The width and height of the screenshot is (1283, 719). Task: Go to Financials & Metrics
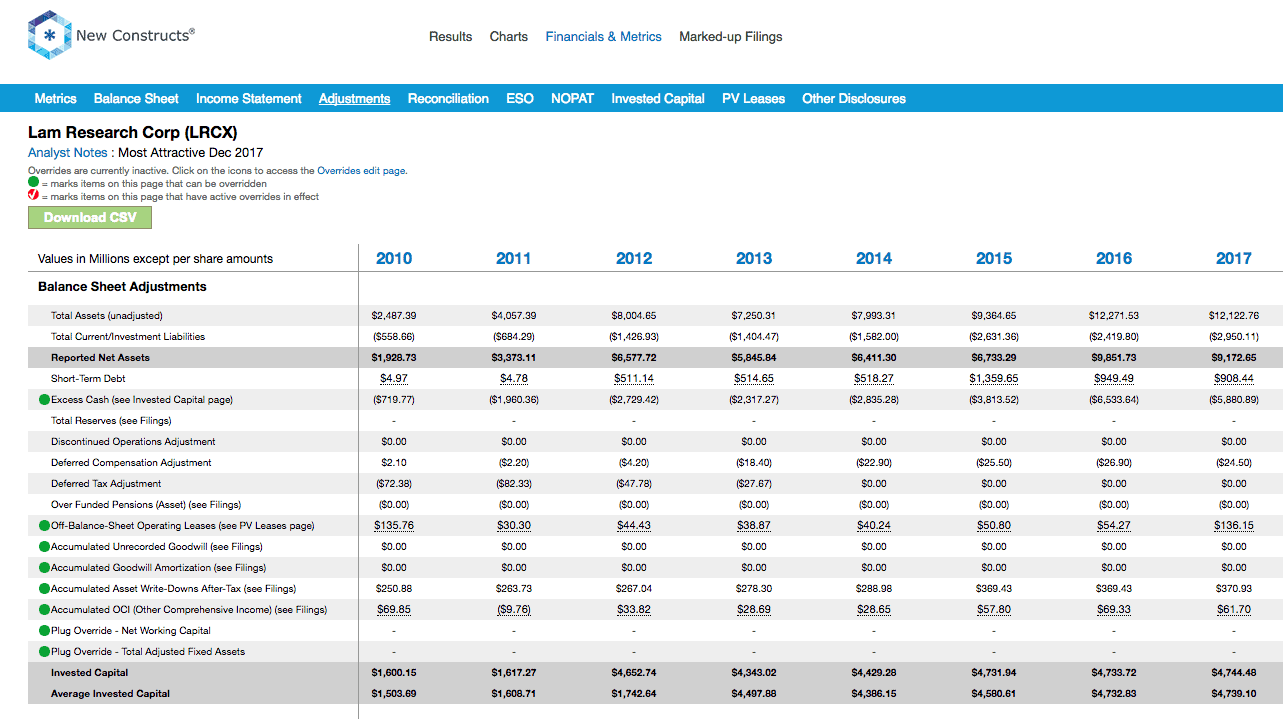point(604,37)
